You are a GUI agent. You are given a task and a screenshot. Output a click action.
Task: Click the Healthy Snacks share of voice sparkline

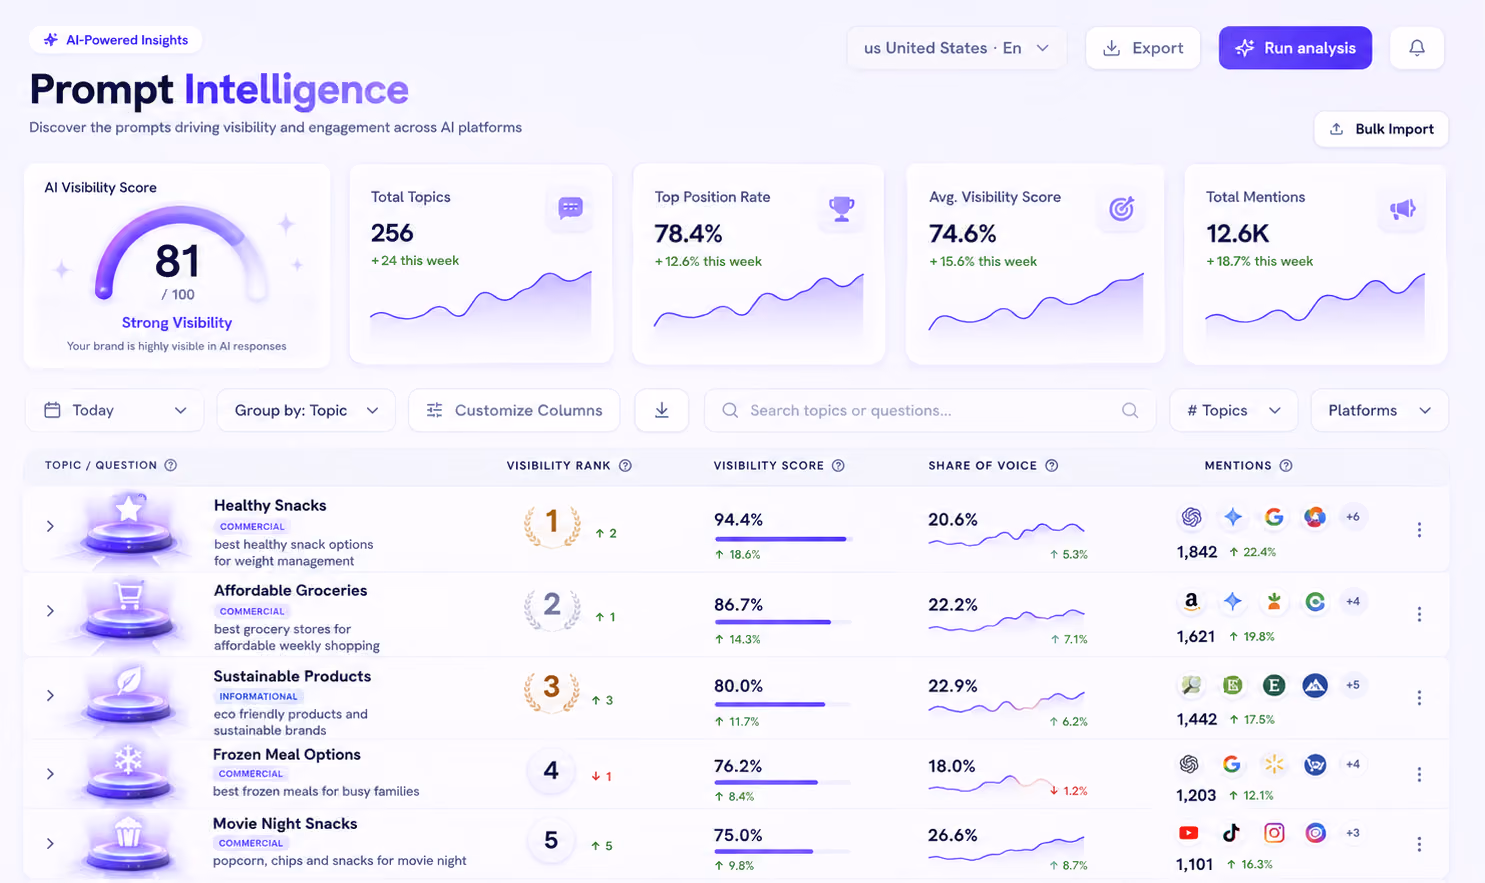(1006, 534)
